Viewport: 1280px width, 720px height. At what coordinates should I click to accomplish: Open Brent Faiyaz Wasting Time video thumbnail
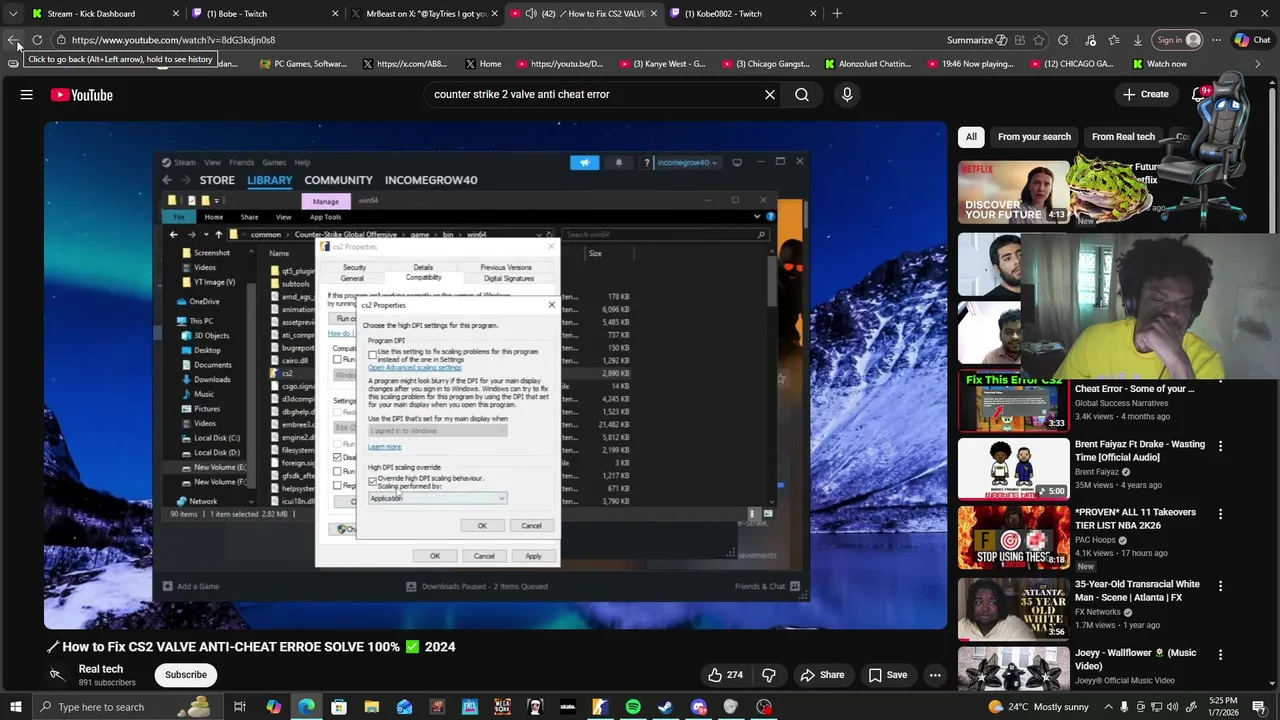coord(1013,468)
